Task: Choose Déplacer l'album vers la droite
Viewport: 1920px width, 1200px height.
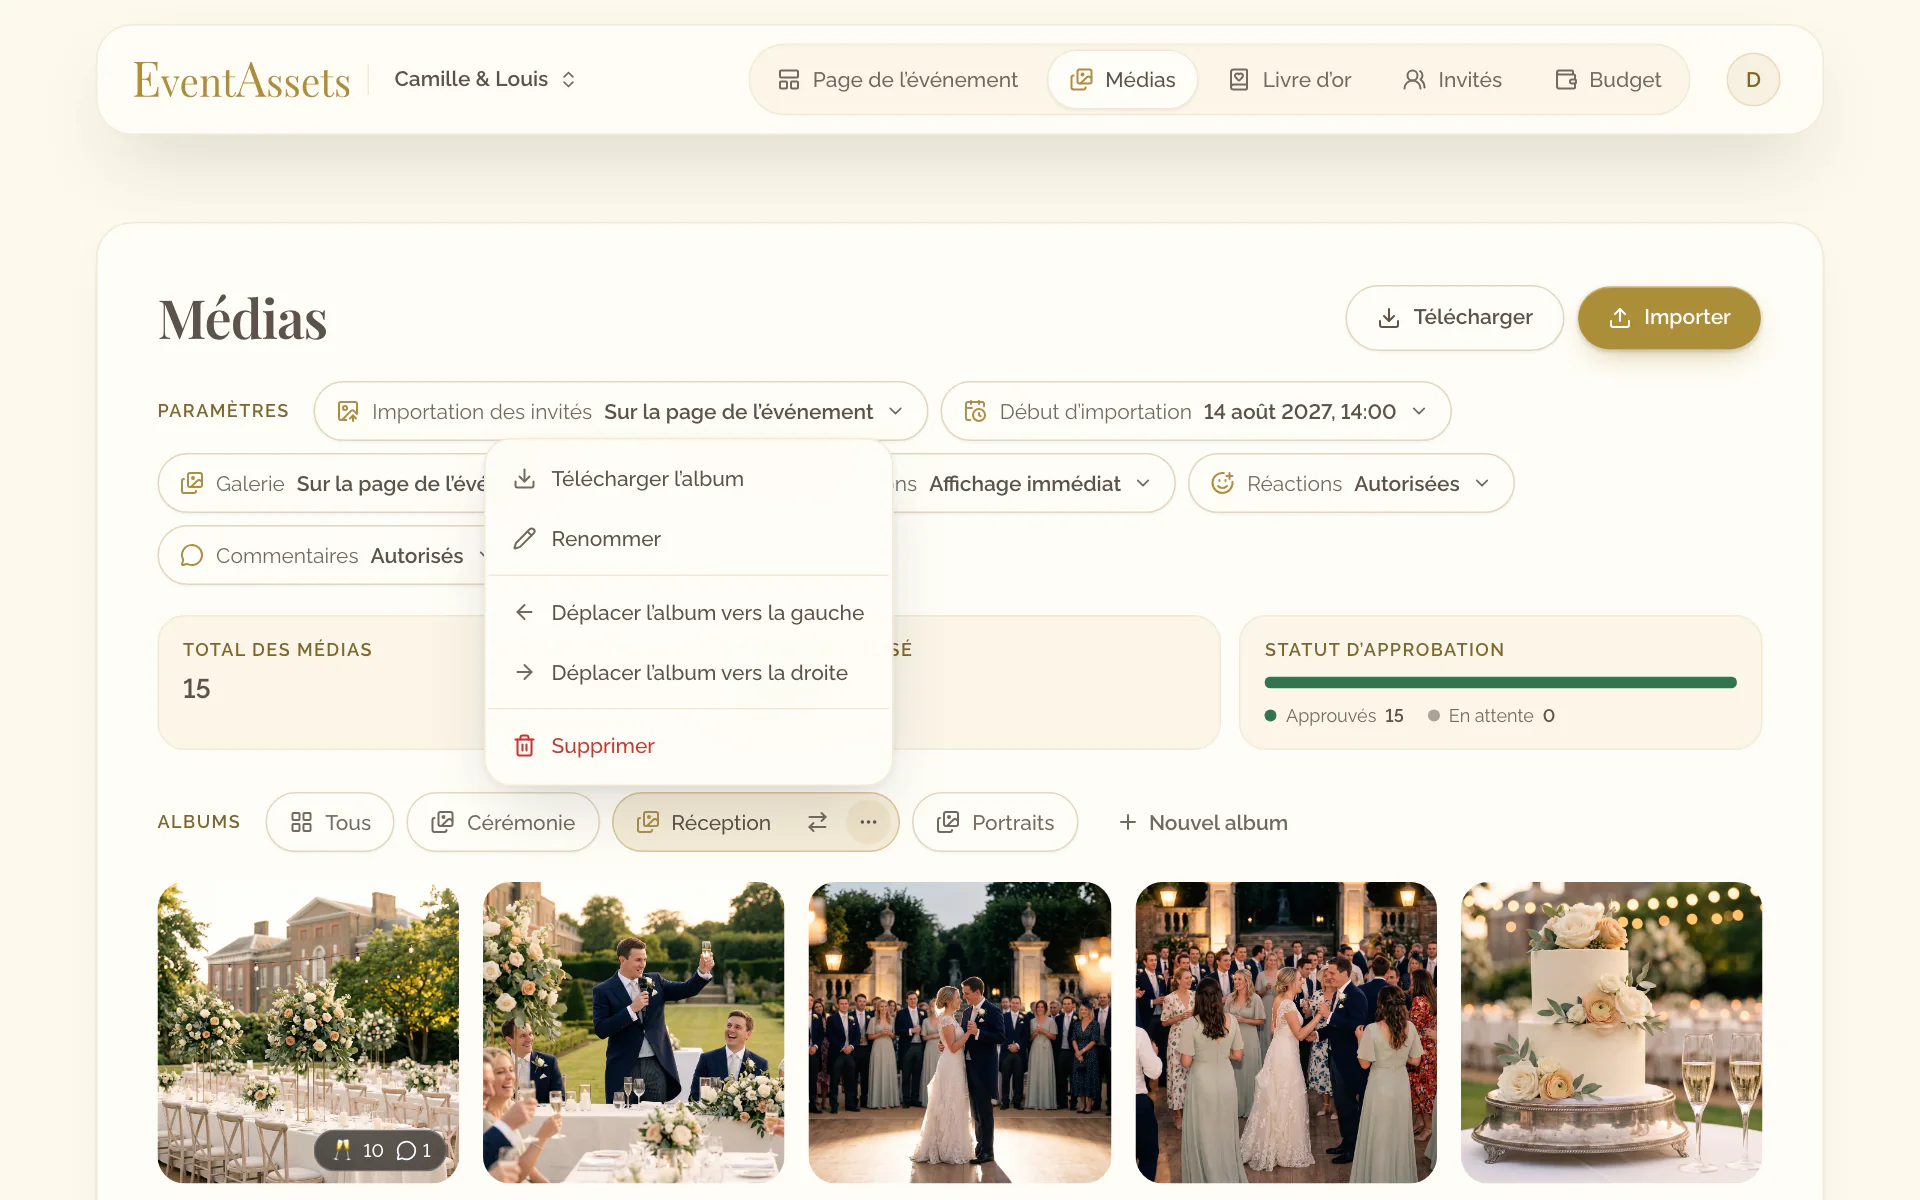Action: [x=688, y=672]
